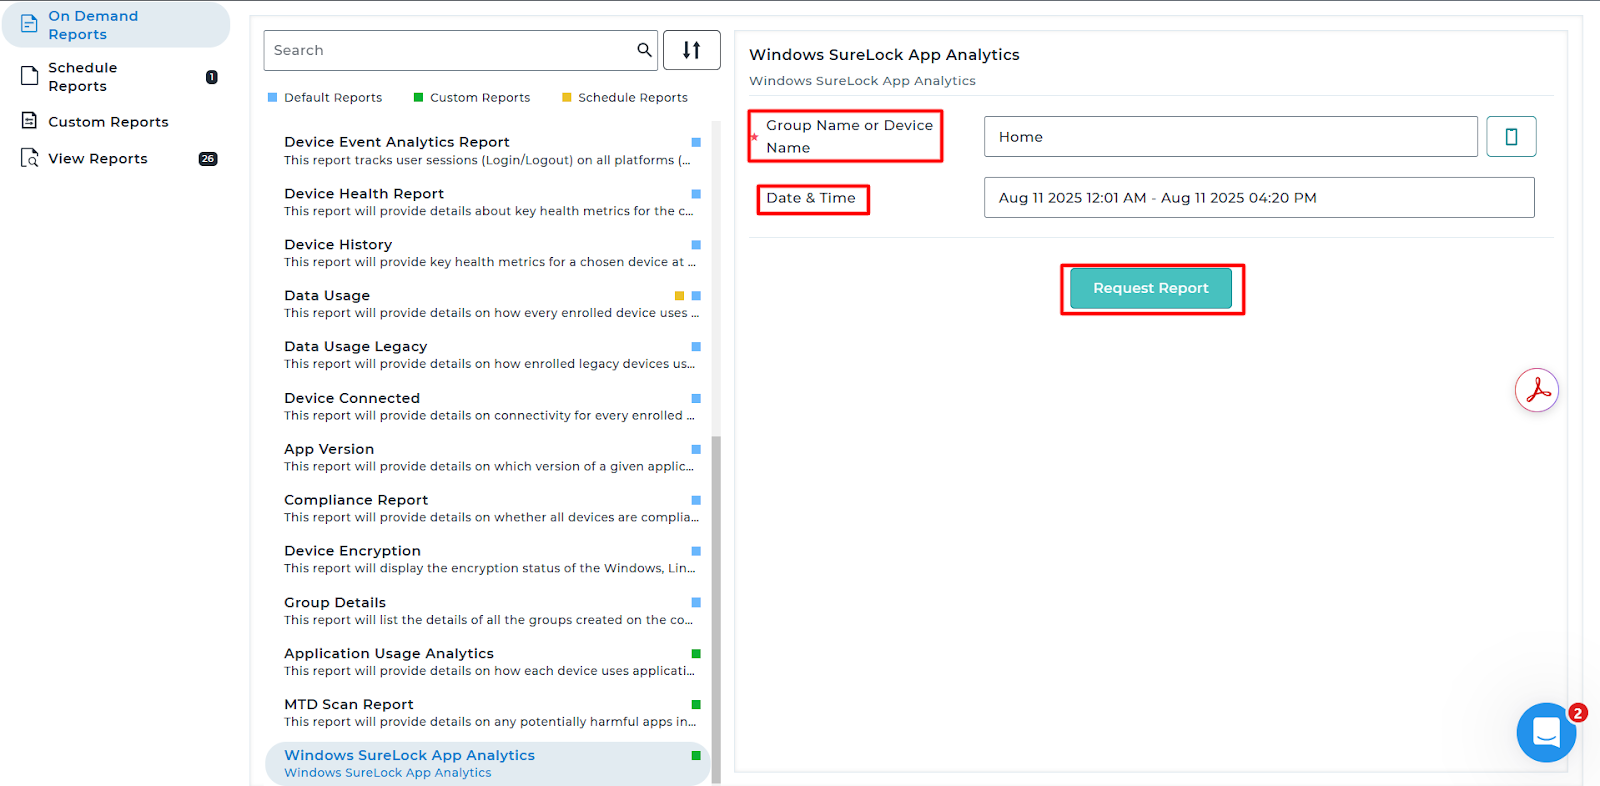Toggle the Default Reports legend filter
Viewport: 1600px width, 786px height.
pyautogui.click(x=325, y=98)
